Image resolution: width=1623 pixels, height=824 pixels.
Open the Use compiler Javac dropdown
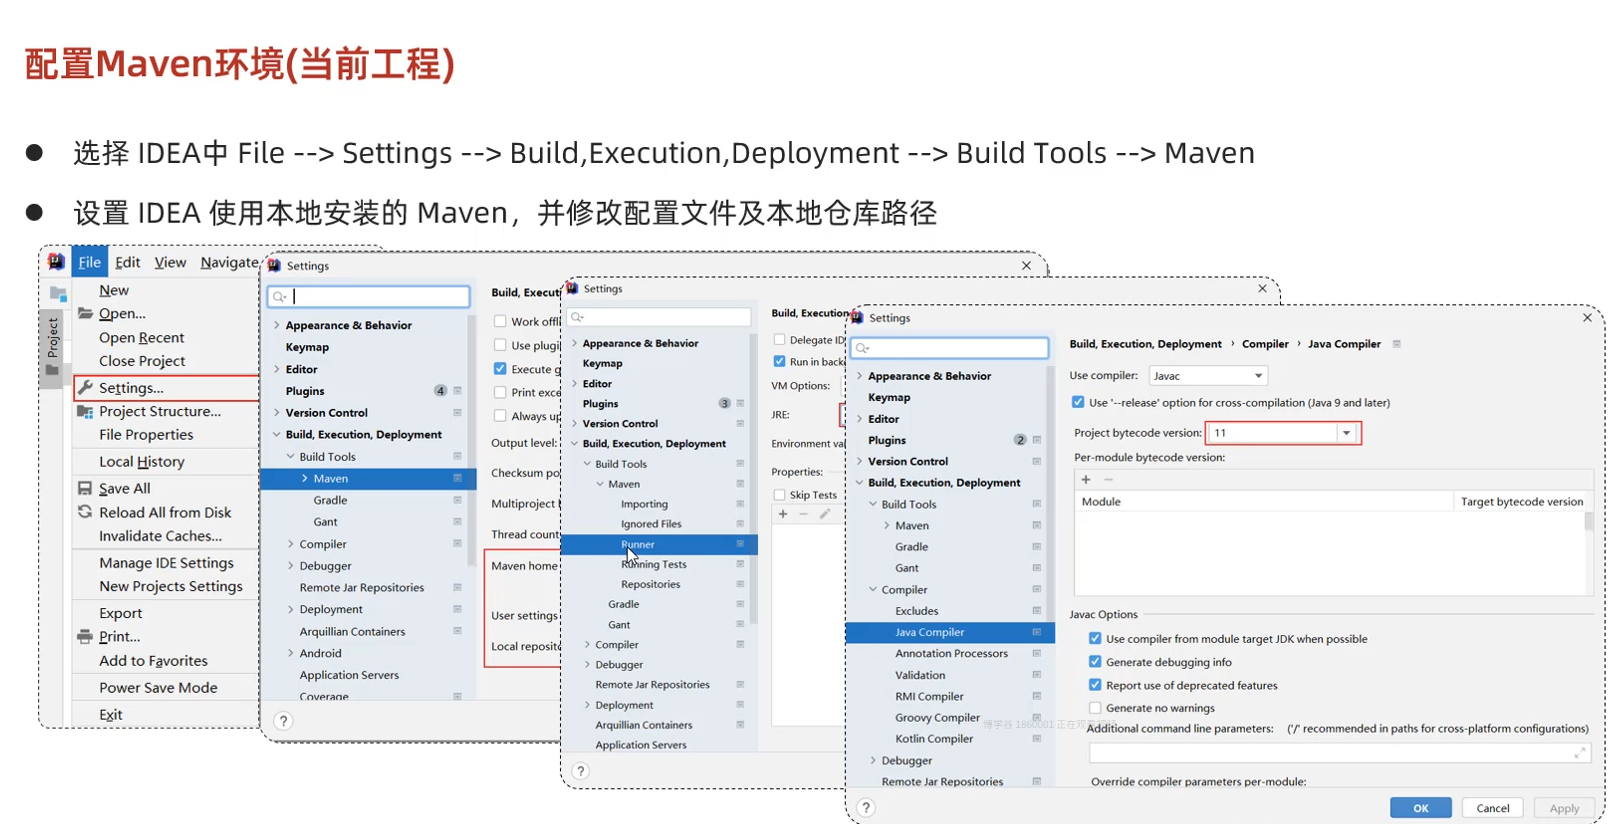1208,376
